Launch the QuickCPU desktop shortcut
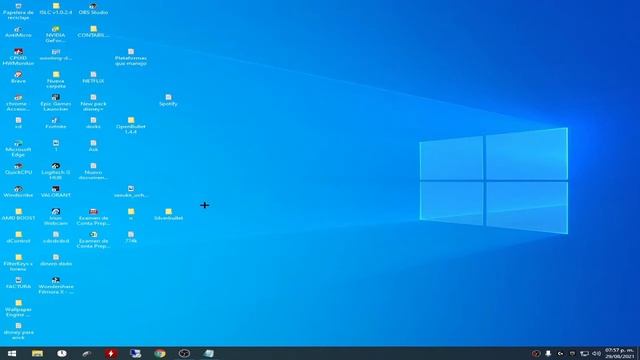This screenshot has width=640, height=360. 18,169
